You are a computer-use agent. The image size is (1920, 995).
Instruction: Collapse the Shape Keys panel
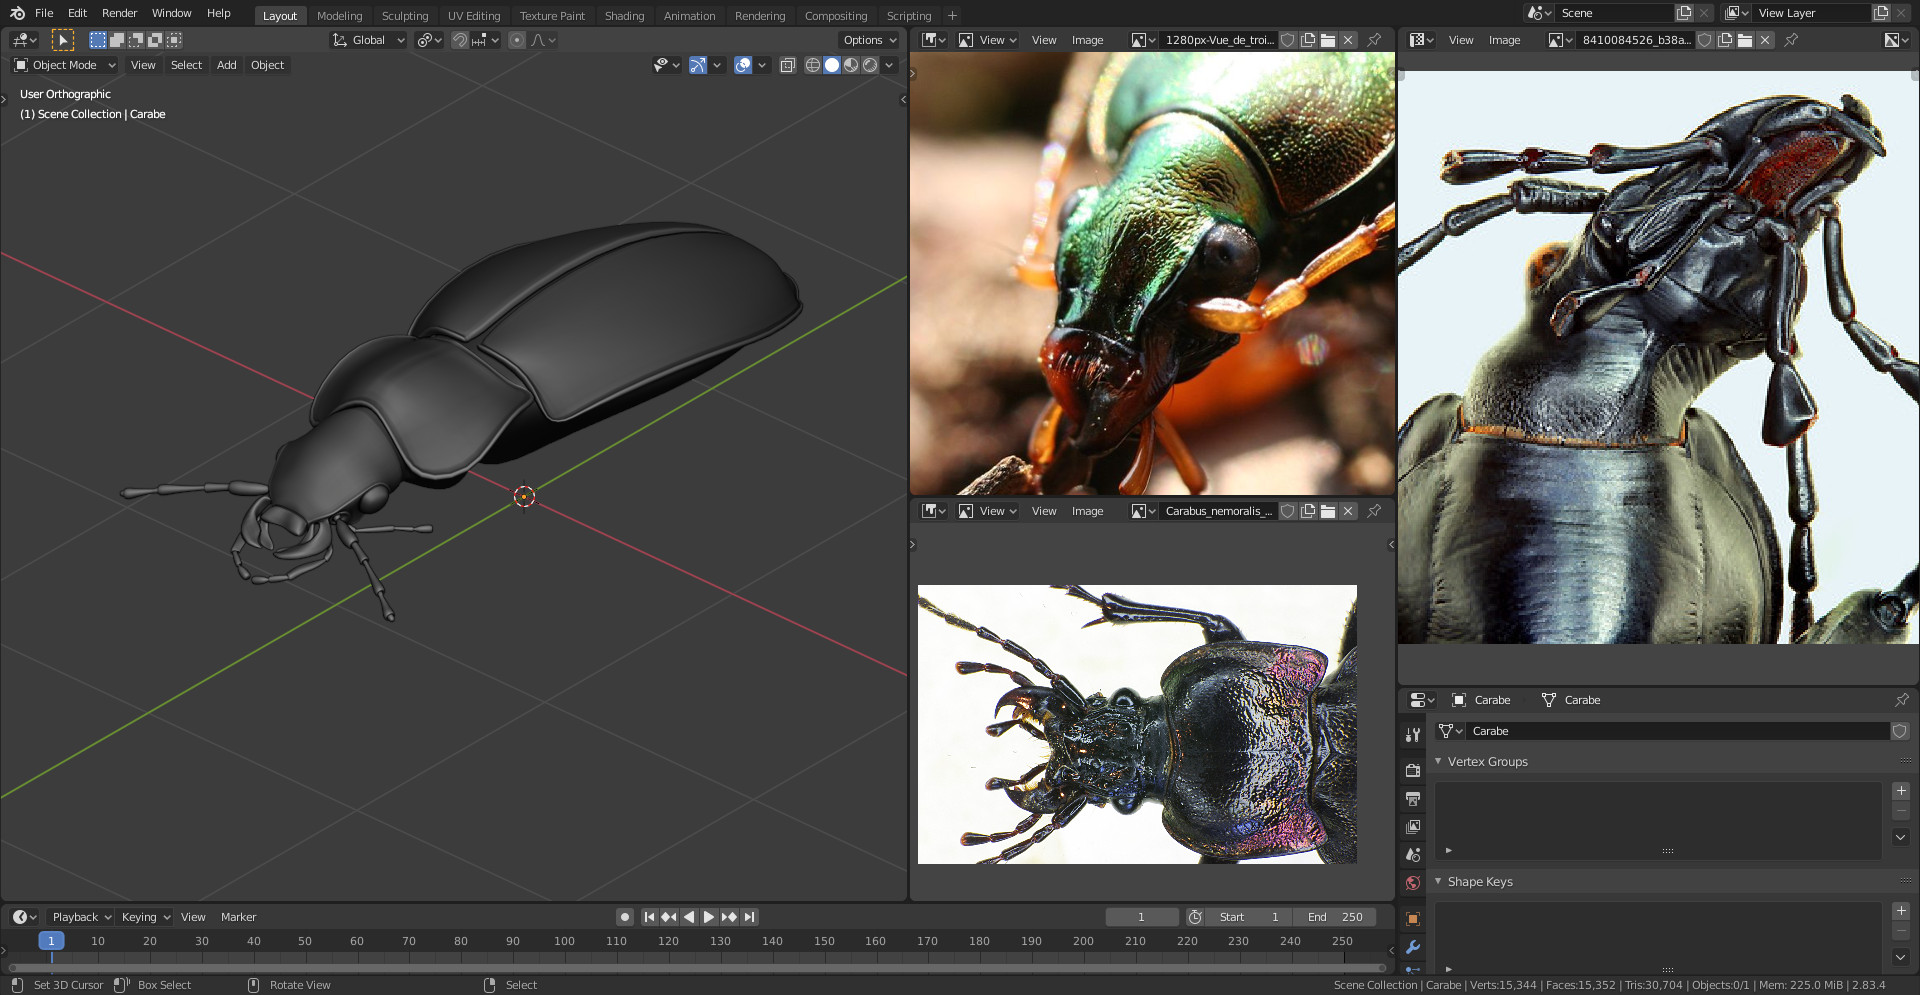(1439, 881)
